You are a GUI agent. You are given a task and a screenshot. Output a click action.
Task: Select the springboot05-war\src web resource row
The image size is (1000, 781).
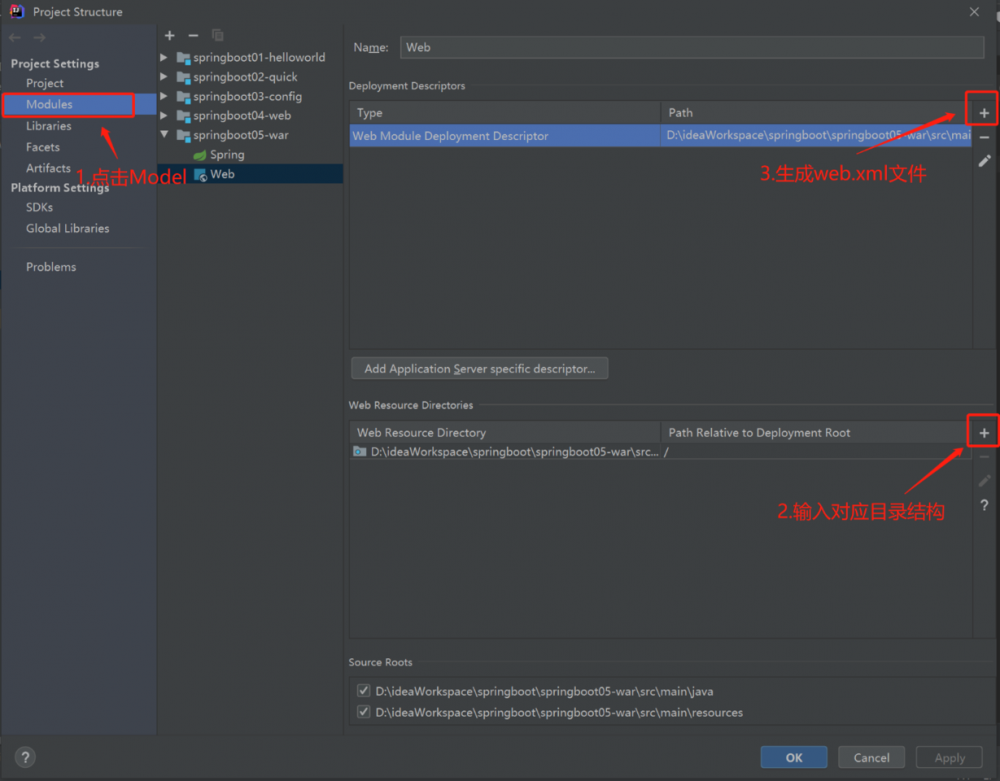[660, 452]
